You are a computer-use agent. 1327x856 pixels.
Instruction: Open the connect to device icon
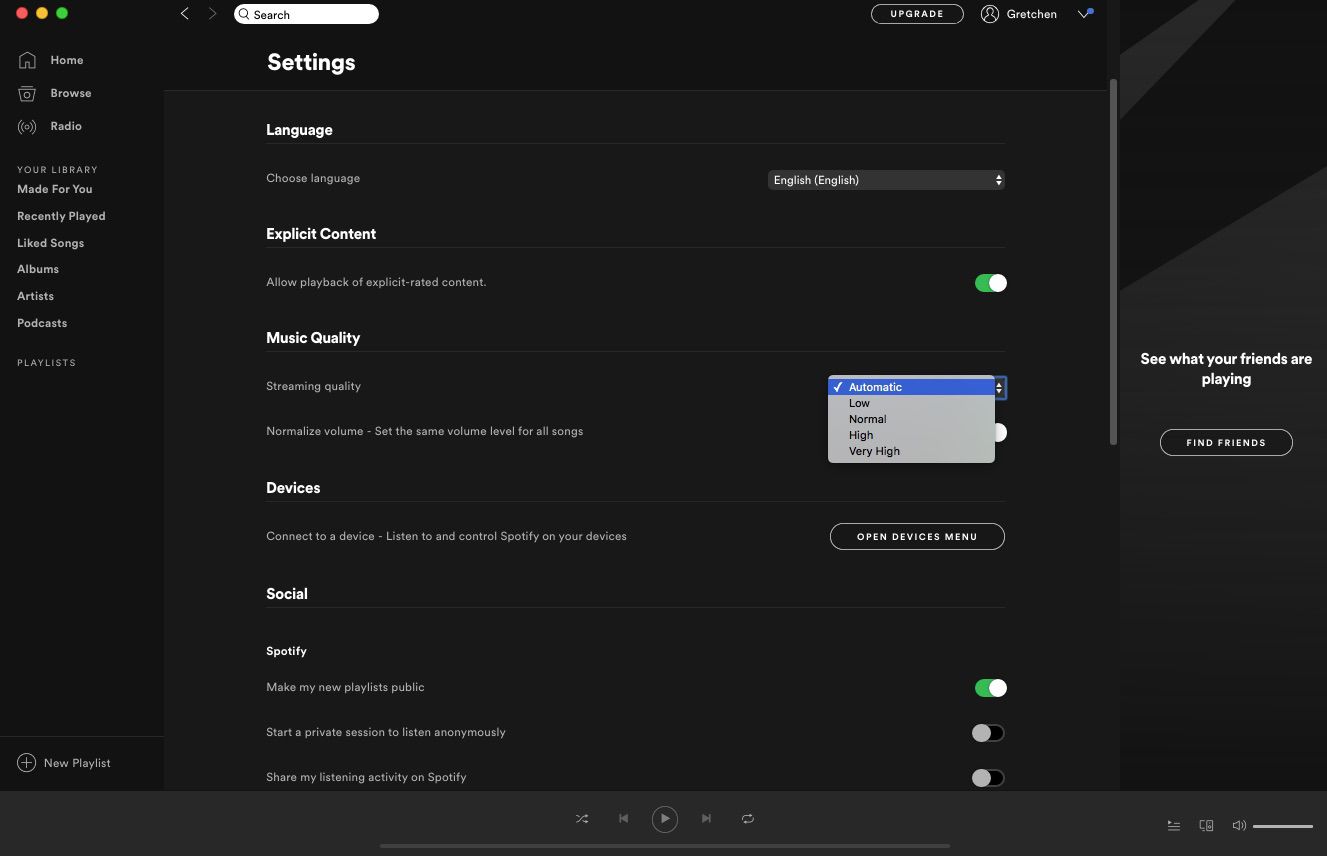pos(1206,826)
